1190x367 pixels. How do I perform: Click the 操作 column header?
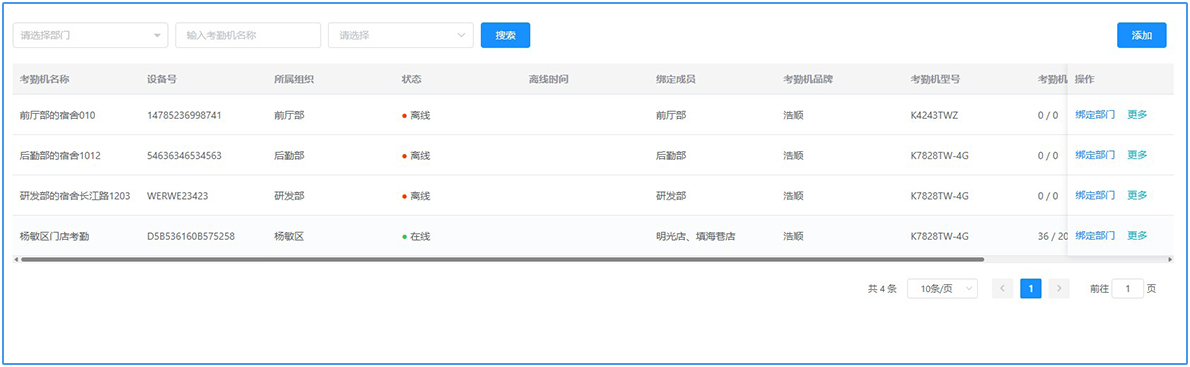tap(1085, 80)
